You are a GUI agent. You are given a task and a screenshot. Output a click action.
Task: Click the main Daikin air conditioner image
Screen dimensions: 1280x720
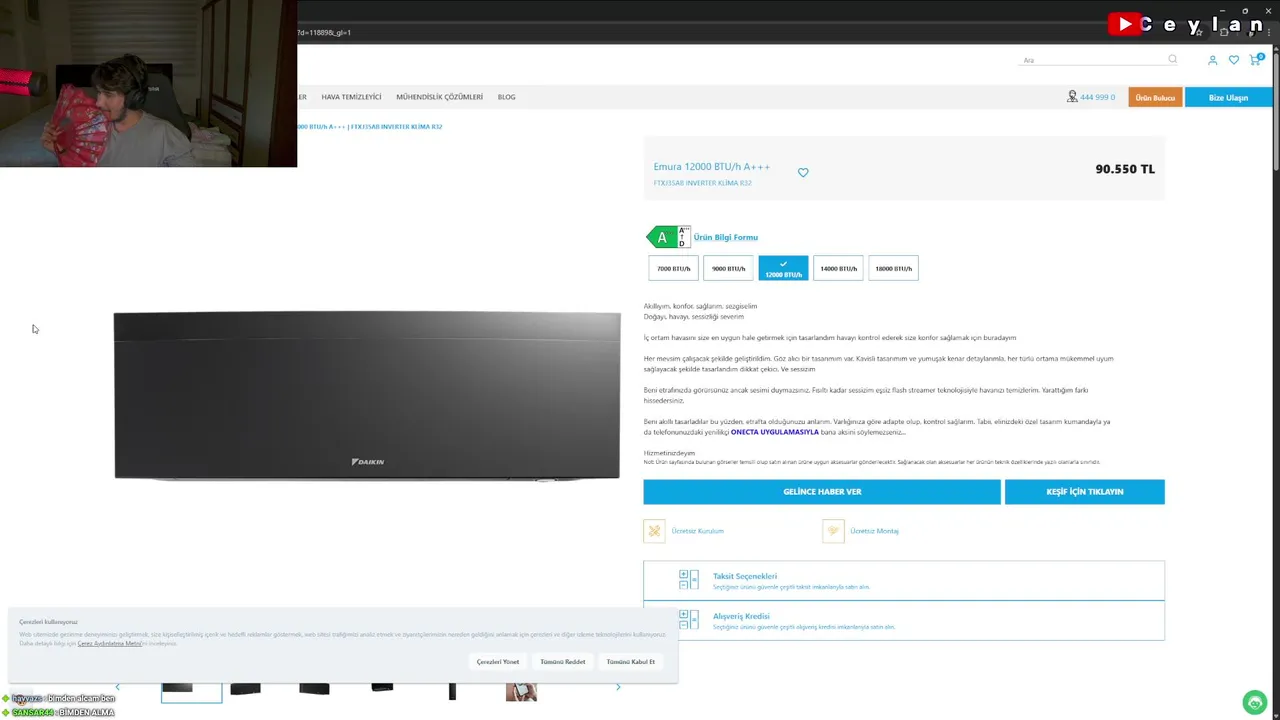[x=367, y=396]
